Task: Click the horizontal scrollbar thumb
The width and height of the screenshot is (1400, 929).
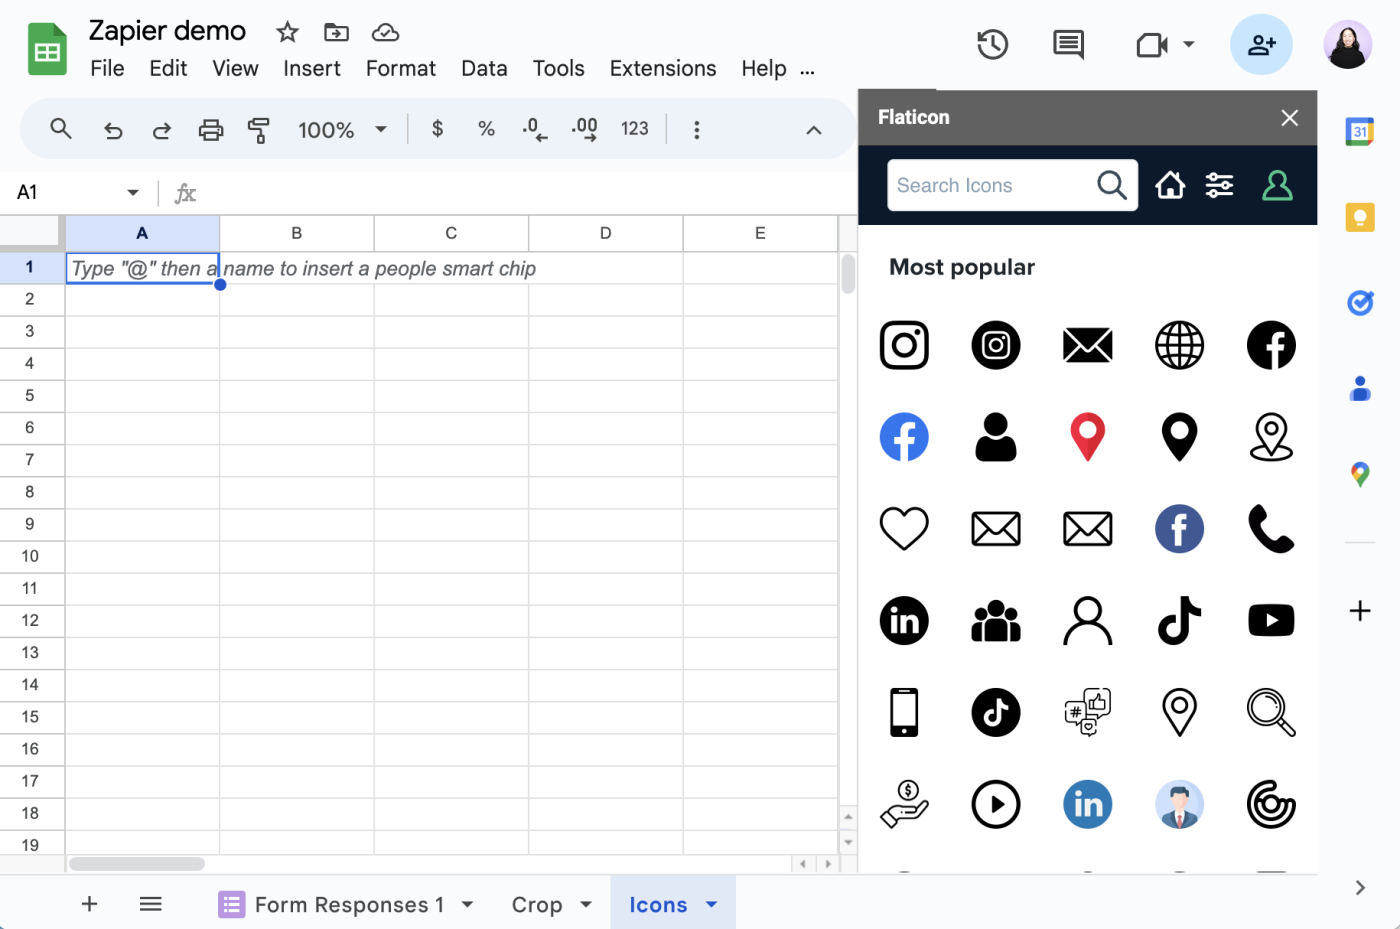Action: point(137,864)
